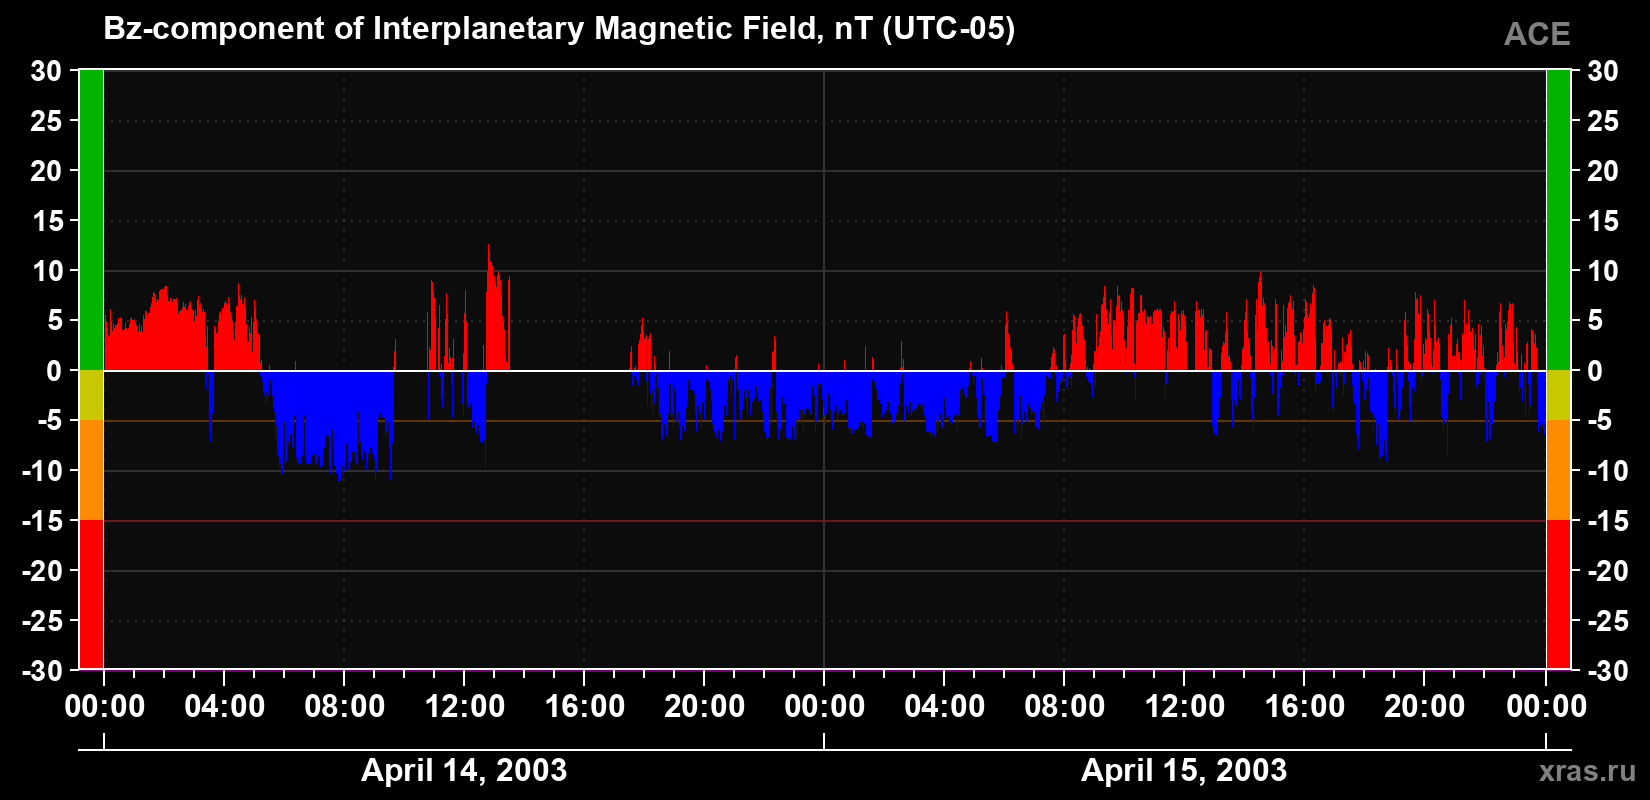Viewport: 1650px width, 800px height.
Task: Click the '04:00' time label under April 15
Action: [945, 706]
